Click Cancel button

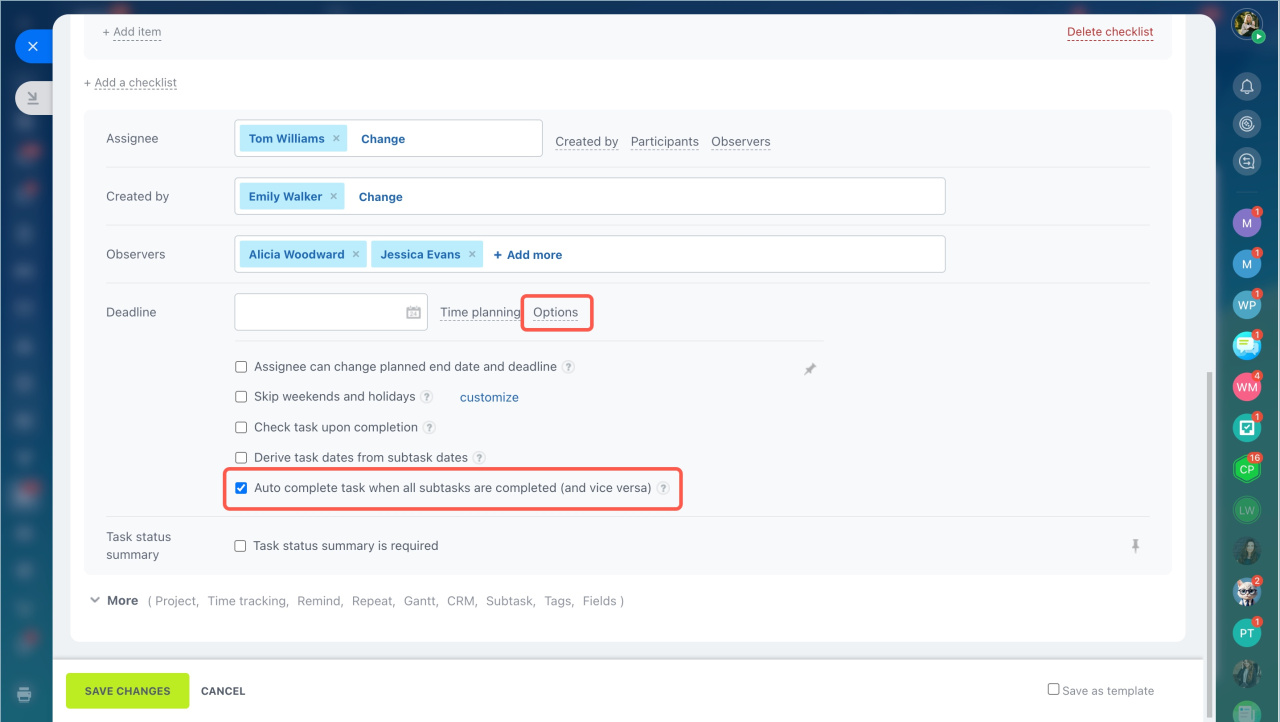click(x=223, y=691)
